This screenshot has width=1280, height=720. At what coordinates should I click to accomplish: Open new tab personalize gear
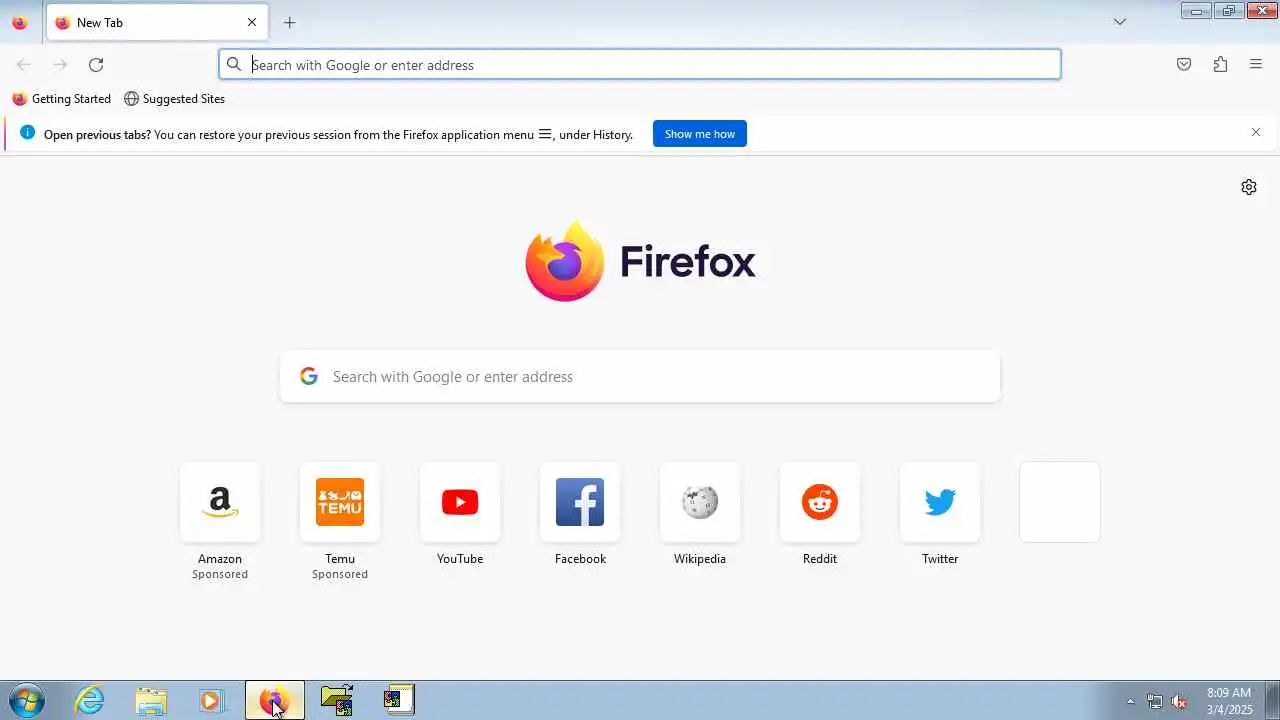[1249, 187]
